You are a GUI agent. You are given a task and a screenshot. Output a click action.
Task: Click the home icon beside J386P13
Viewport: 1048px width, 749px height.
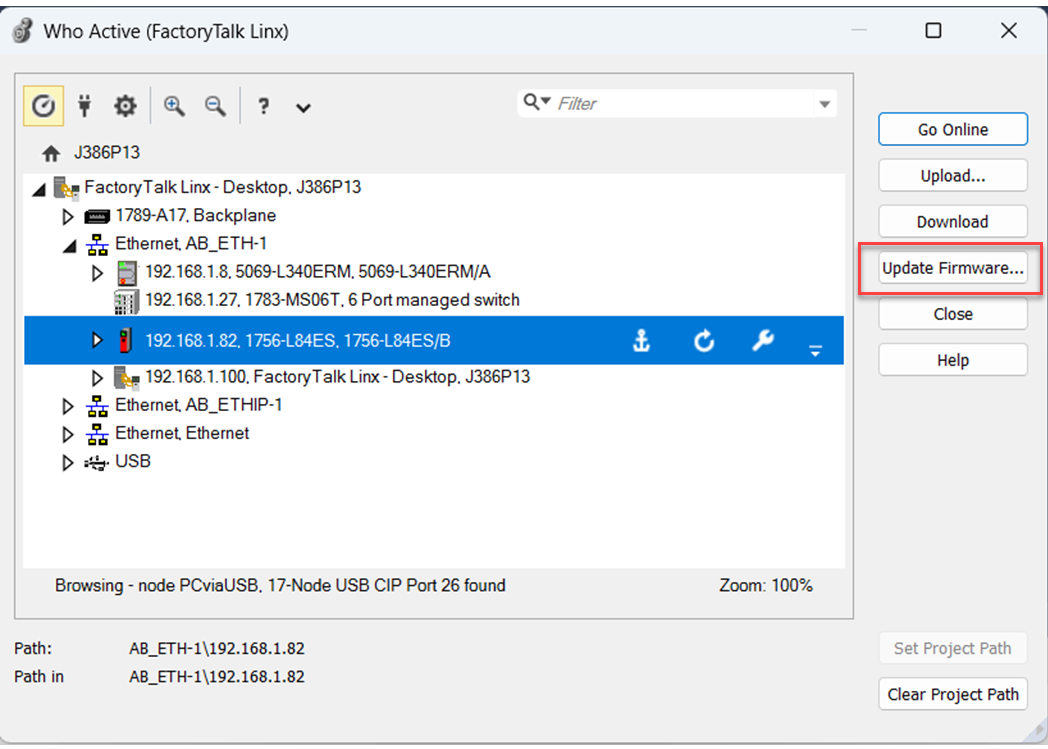point(51,154)
